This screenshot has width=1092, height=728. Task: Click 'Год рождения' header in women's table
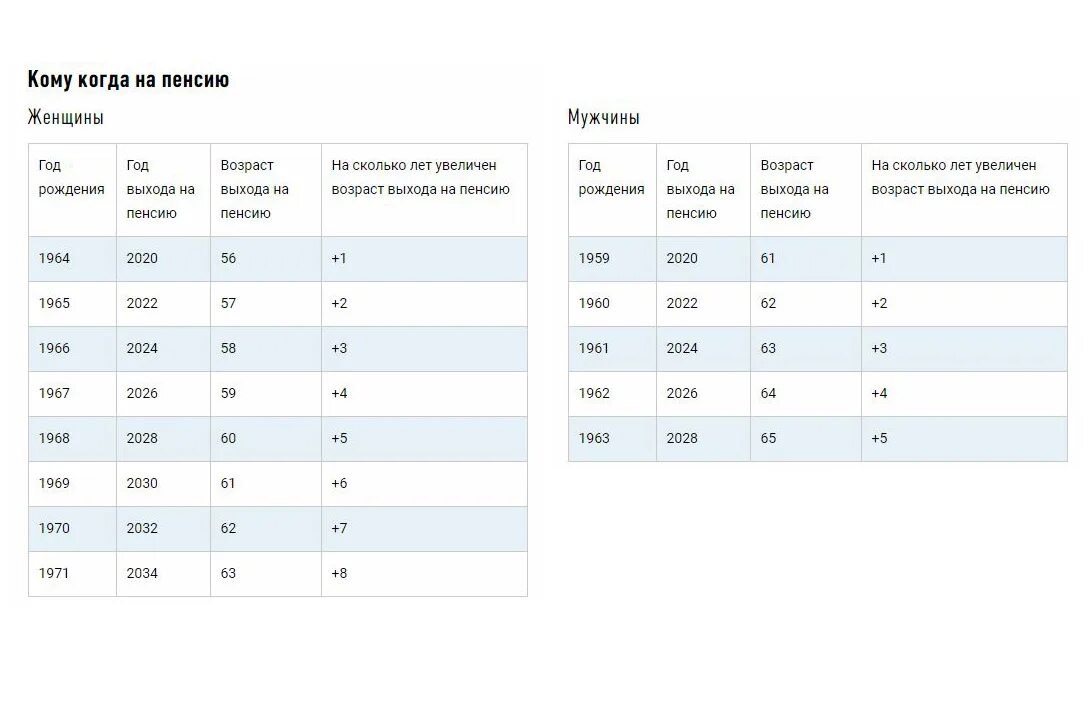coord(71,177)
